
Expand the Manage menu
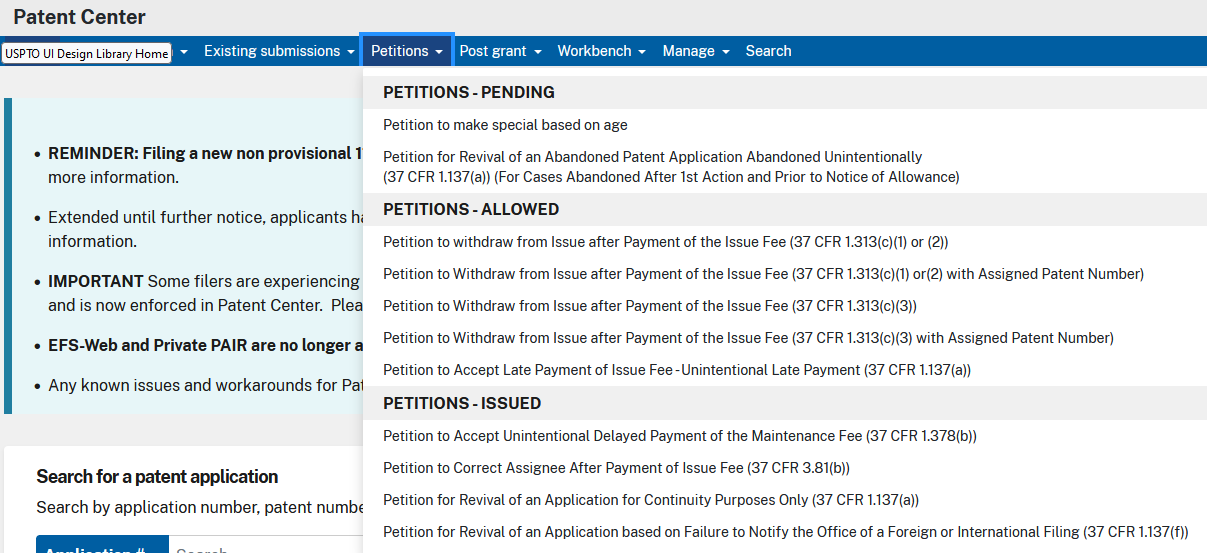click(x=696, y=51)
